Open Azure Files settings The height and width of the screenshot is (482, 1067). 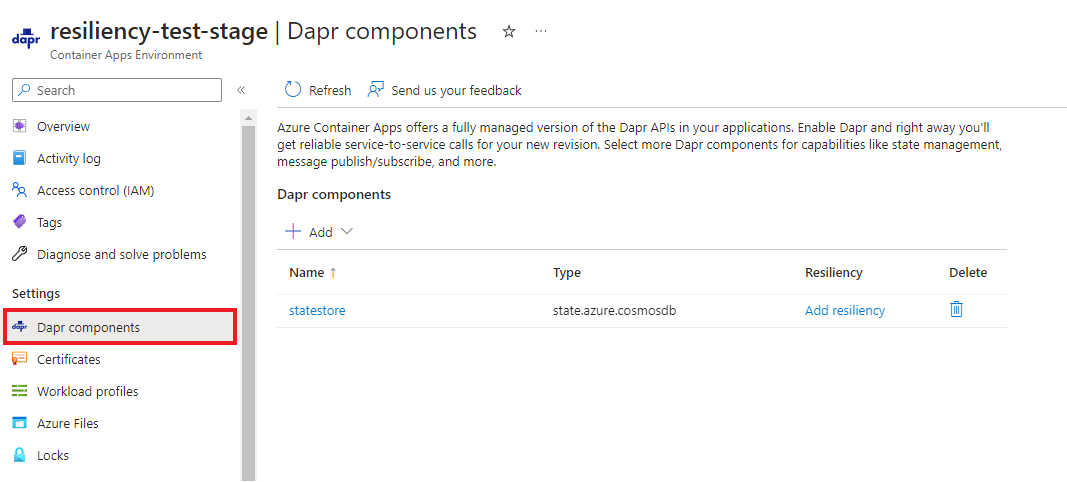[68, 423]
